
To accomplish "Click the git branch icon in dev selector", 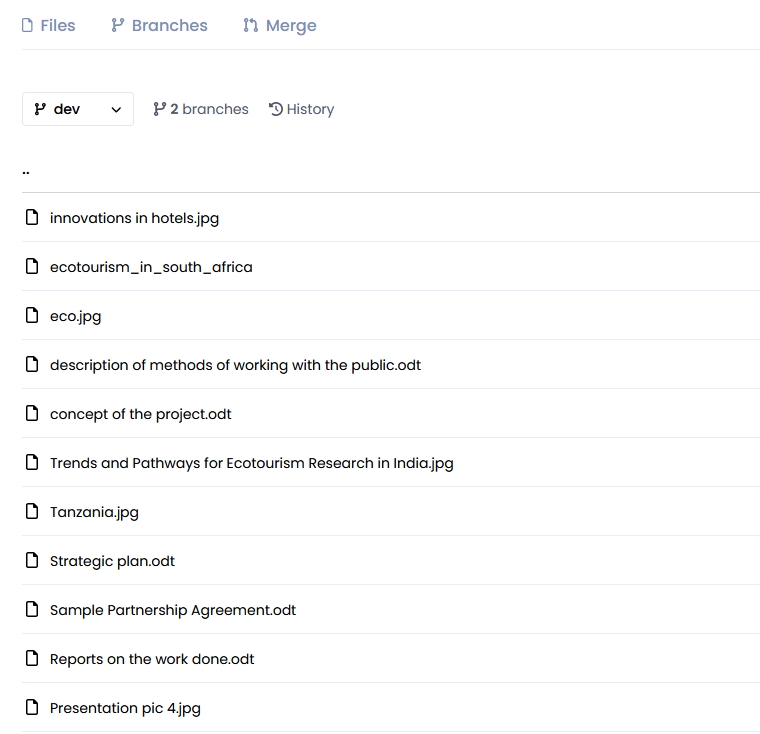I will [x=40, y=109].
